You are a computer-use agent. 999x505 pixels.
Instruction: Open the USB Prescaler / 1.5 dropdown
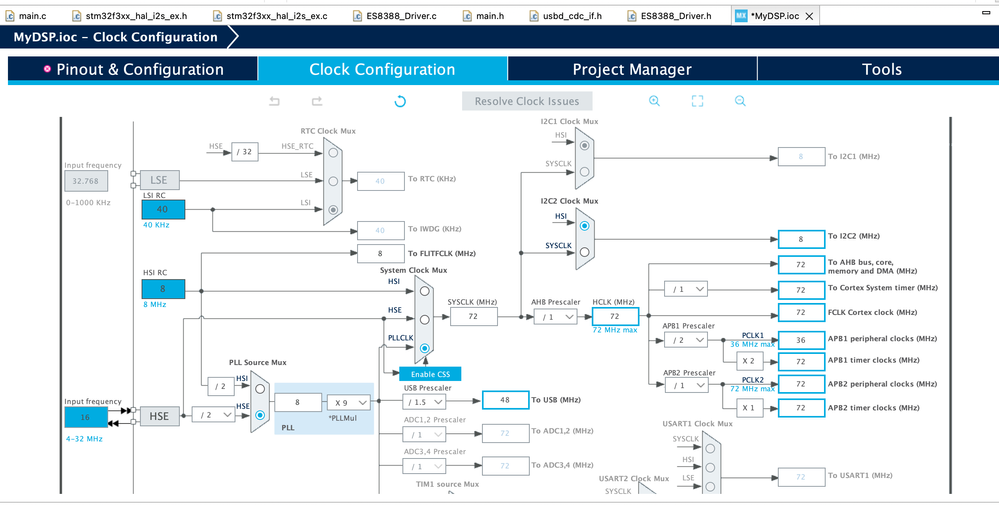[424, 401]
